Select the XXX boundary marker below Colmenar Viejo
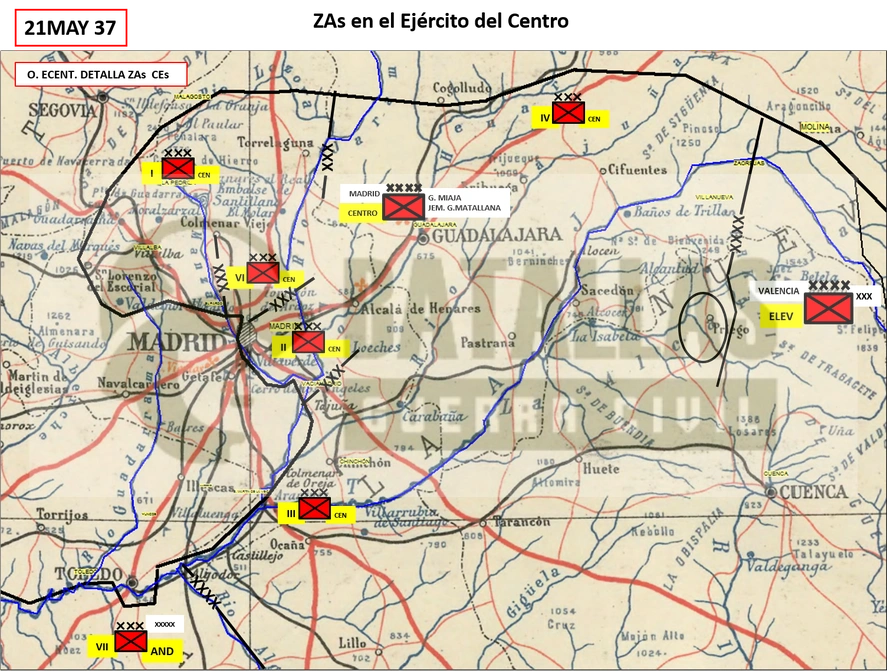 (220, 277)
